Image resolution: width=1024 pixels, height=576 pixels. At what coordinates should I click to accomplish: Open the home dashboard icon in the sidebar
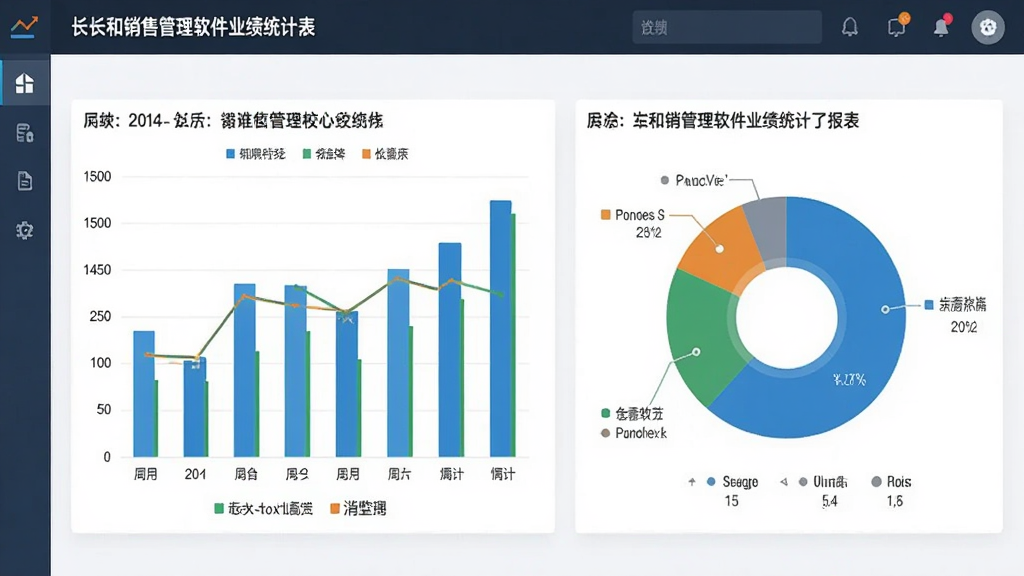(25, 83)
